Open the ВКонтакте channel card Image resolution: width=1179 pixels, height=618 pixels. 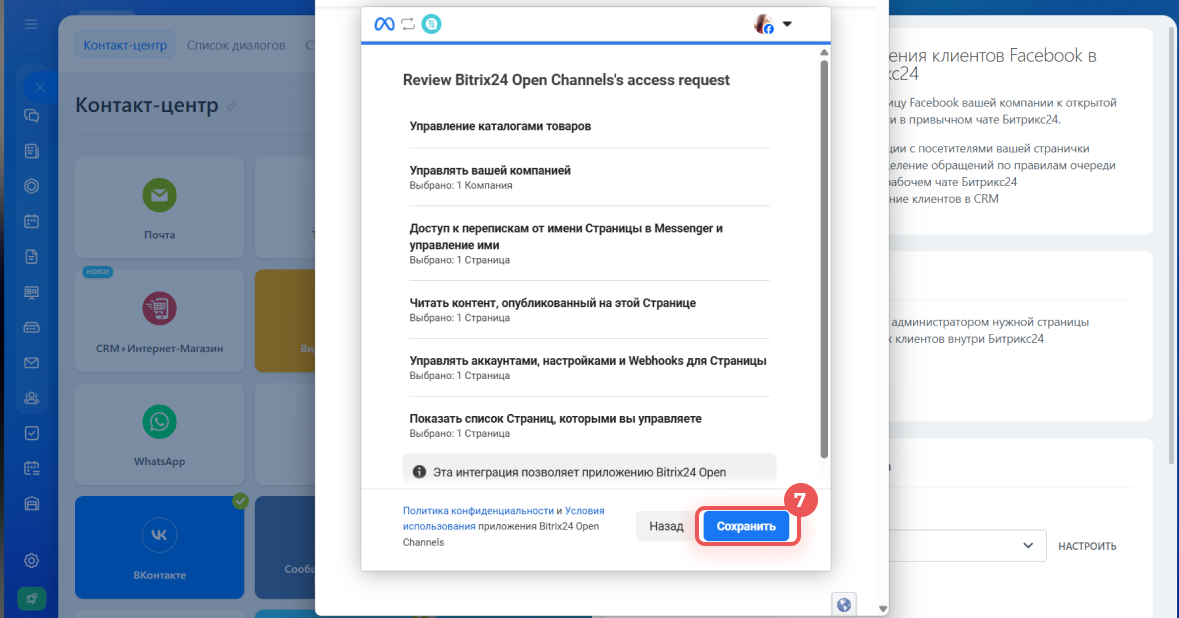(x=159, y=547)
